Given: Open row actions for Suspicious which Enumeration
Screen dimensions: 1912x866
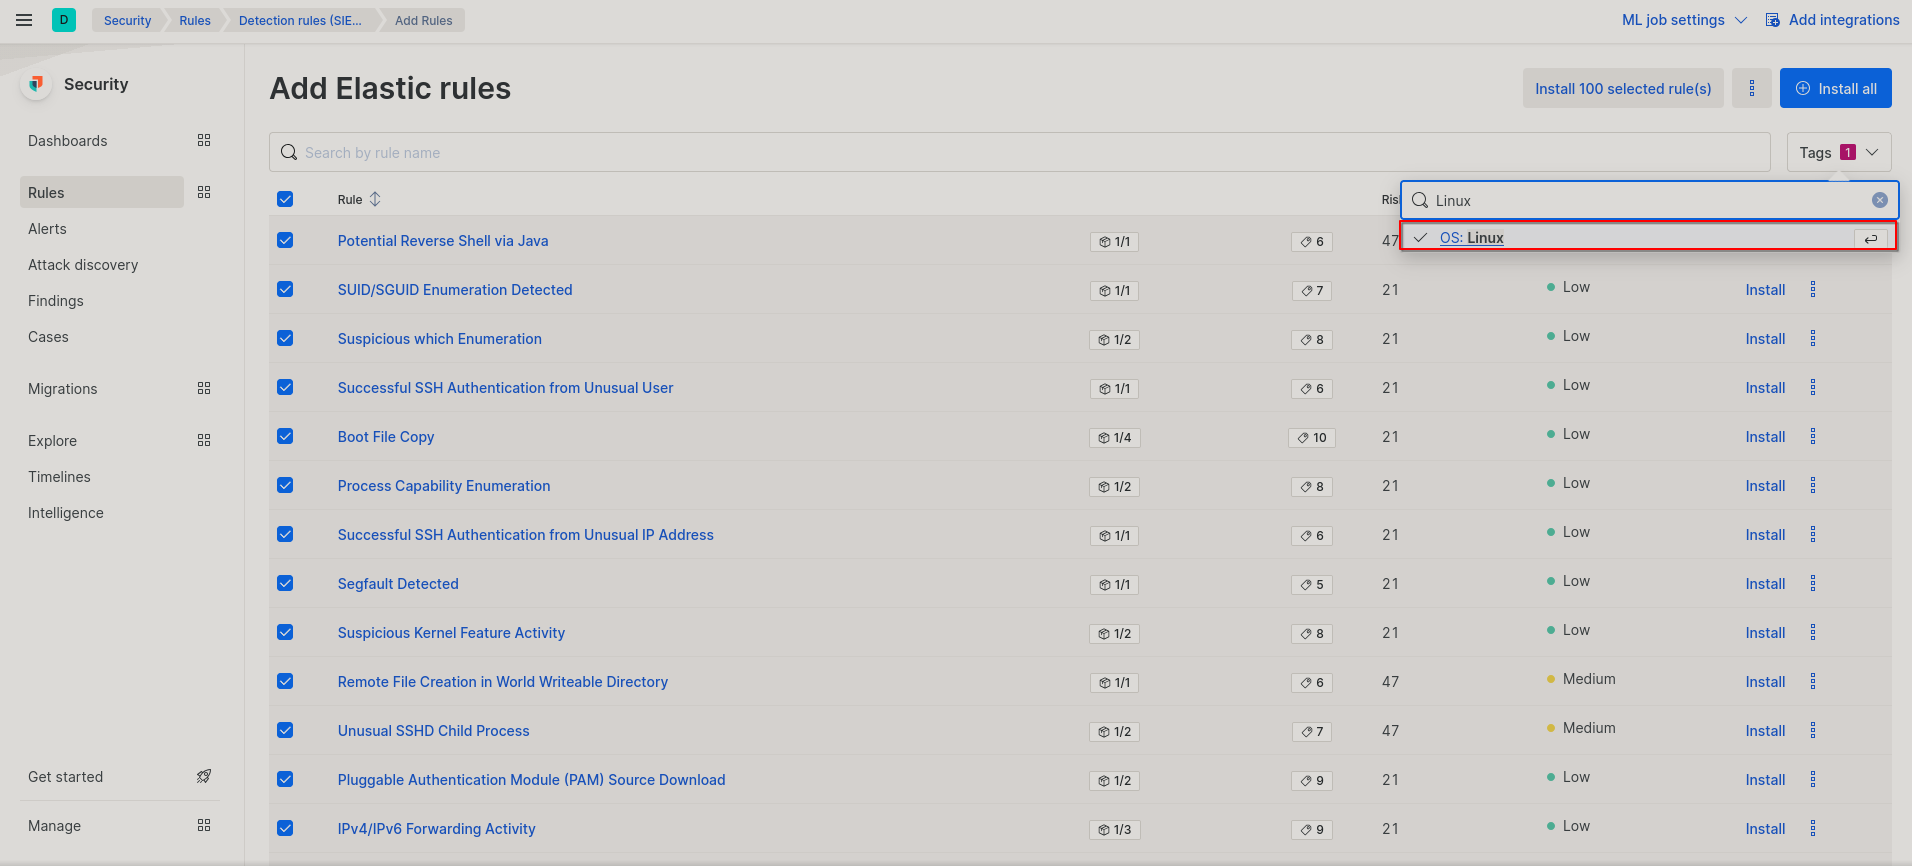Looking at the screenshot, I should pos(1812,339).
